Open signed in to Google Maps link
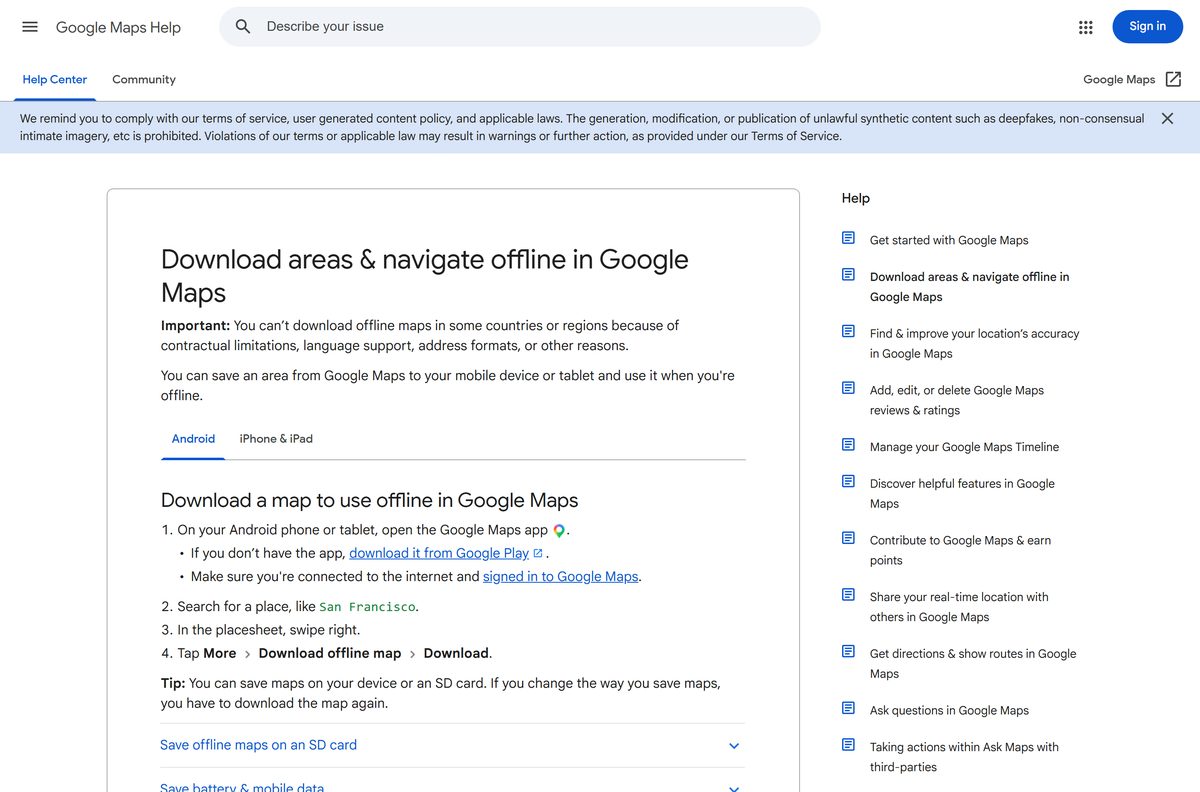This screenshot has width=1200, height=792. point(560,577)
